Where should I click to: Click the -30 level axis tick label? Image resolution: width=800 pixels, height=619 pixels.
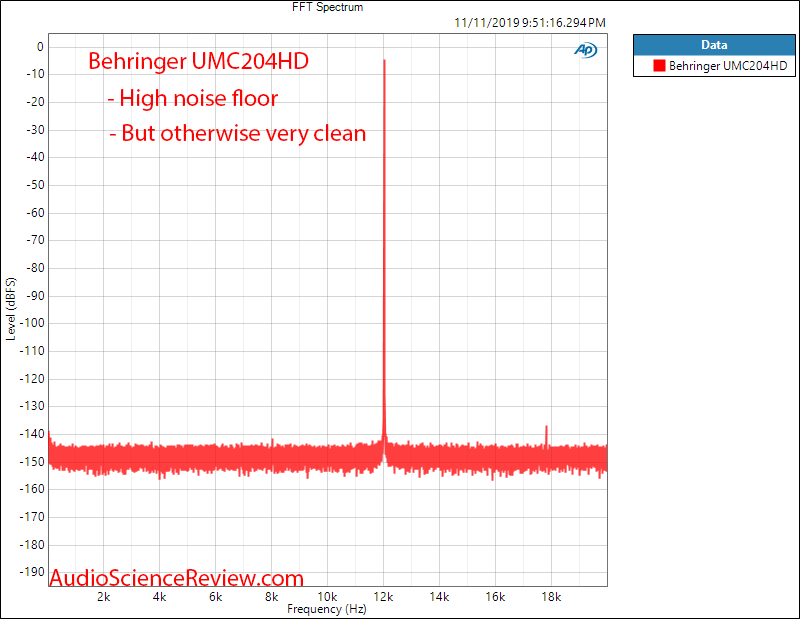35,130
